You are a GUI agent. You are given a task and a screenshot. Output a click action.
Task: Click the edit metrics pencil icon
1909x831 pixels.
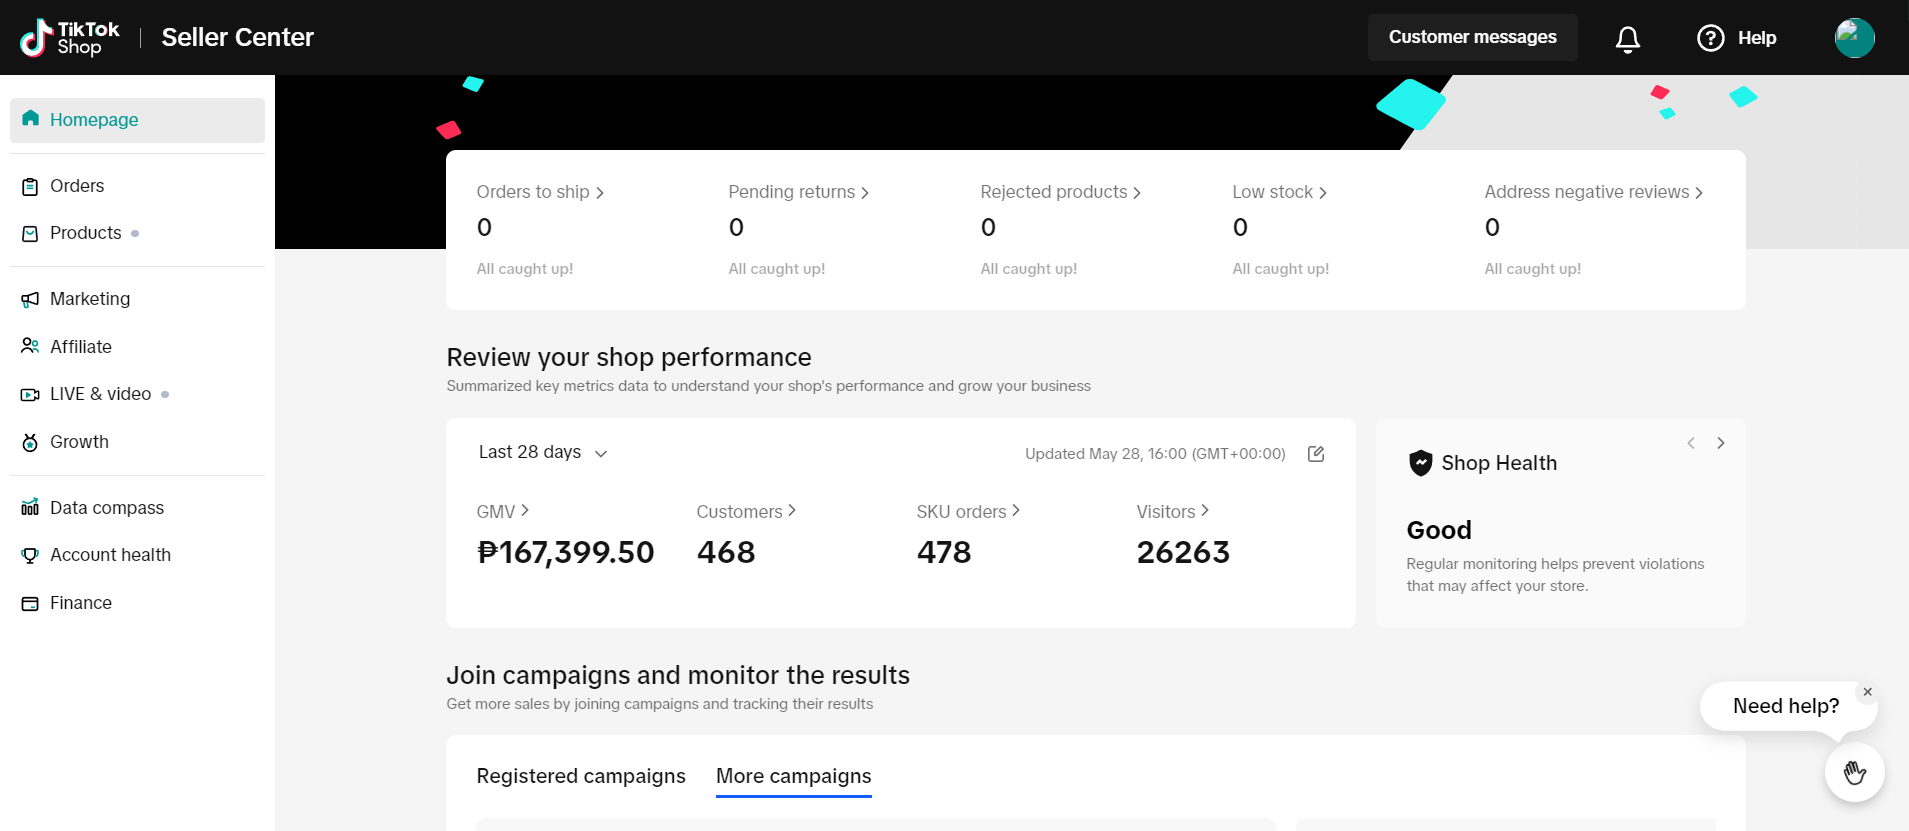[x=1316, y=454]
